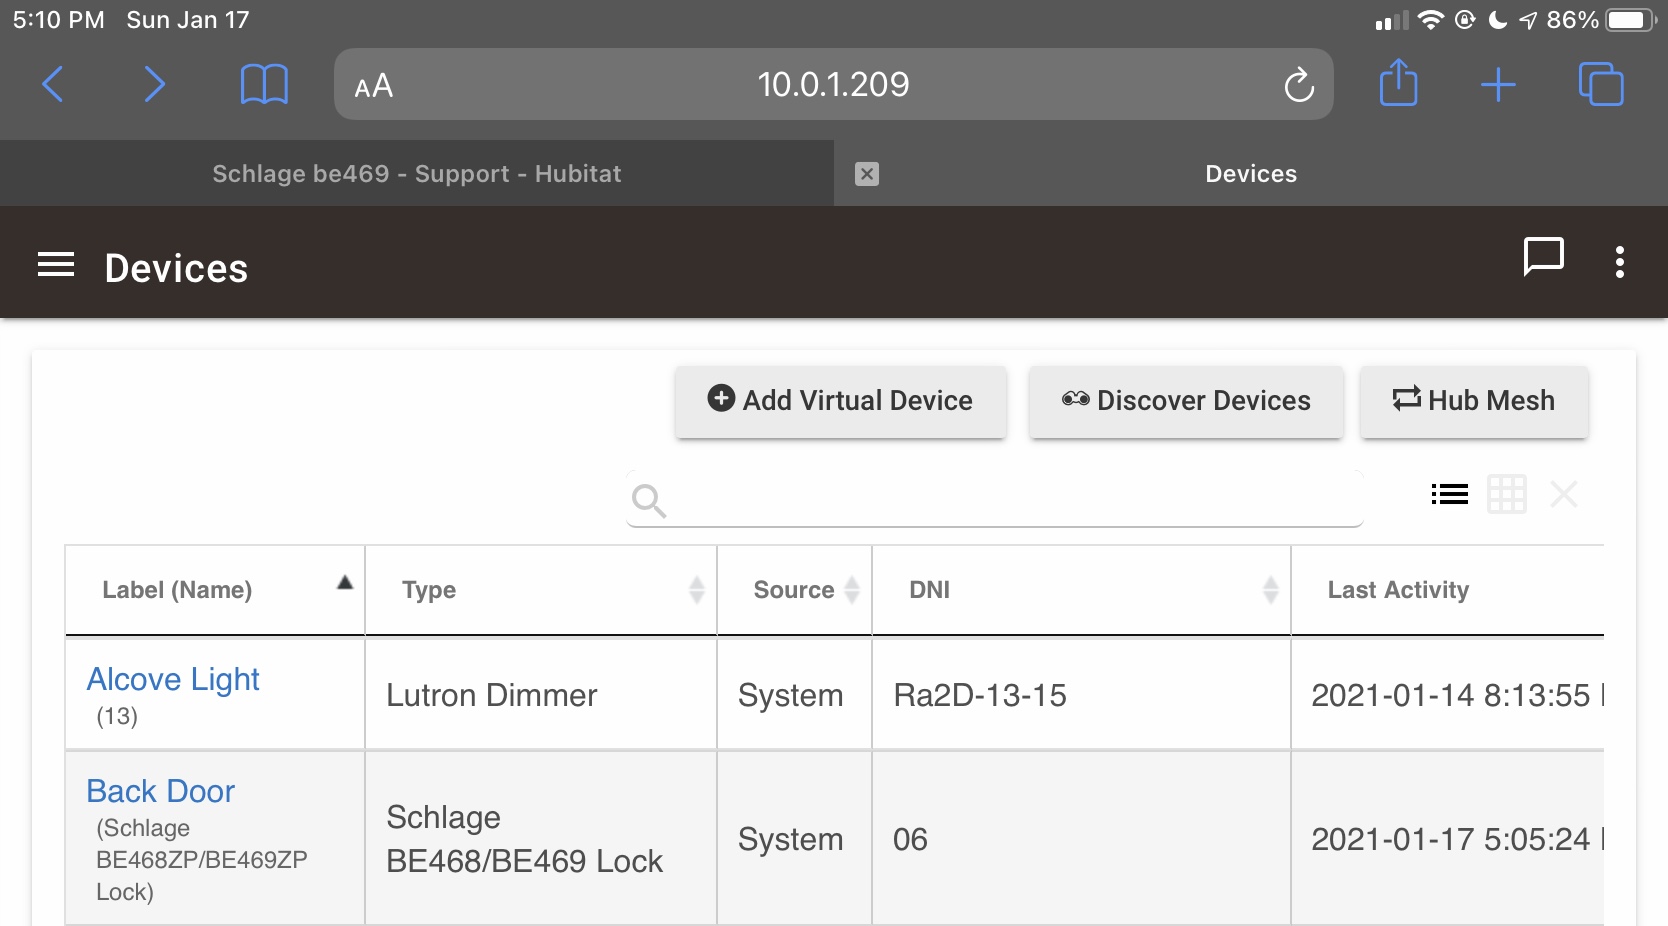This screenshot has height=926, width=1668.
Task: Open the AA reader settings
Action: pos(374,86)
